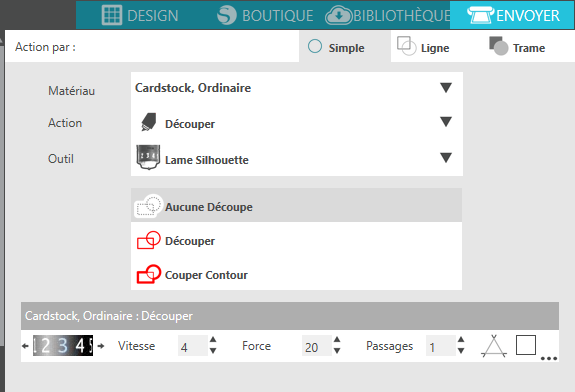This screenshot has width=575, height=392.
Task: Decrease Passages with down arrow
Action: click(x=461, y=351)
